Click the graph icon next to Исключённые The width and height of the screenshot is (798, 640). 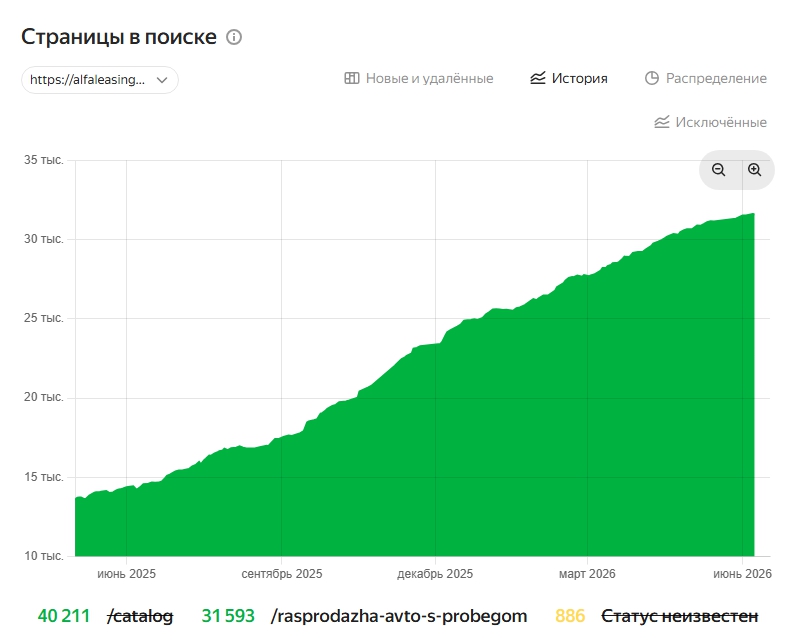662,122
